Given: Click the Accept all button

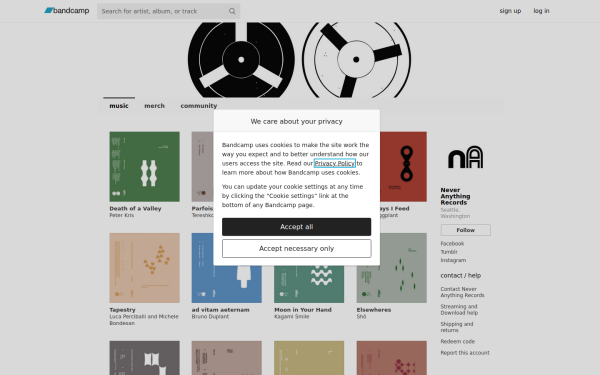Looking at the screenshot, I should pos(297,227).
